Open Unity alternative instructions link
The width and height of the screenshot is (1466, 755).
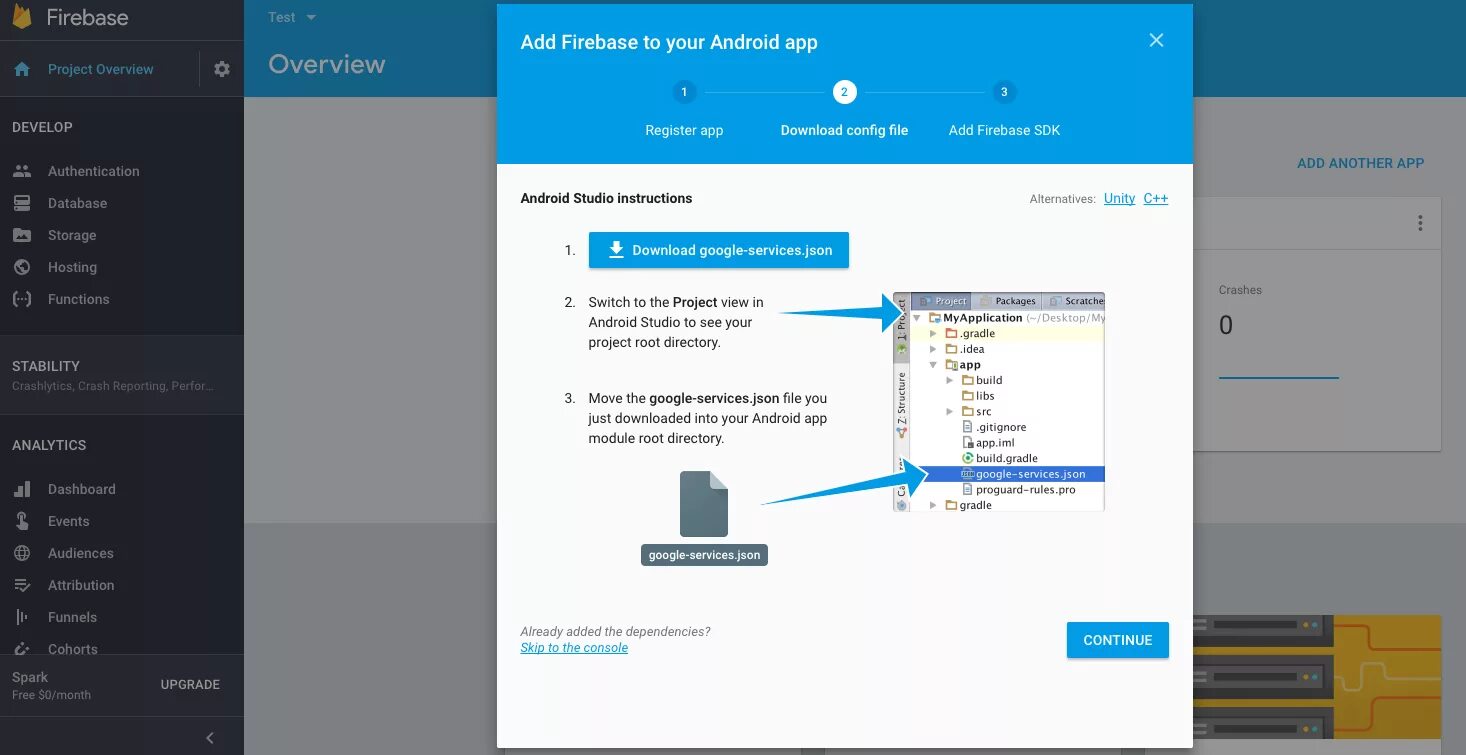[1119, 198]
